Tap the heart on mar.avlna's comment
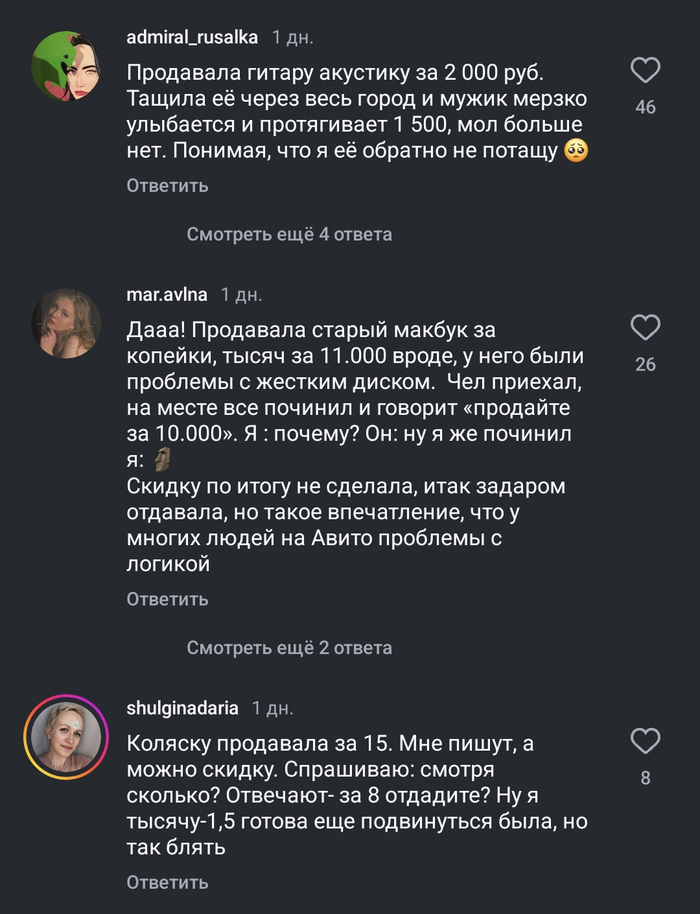 click(x=646, y=327)
